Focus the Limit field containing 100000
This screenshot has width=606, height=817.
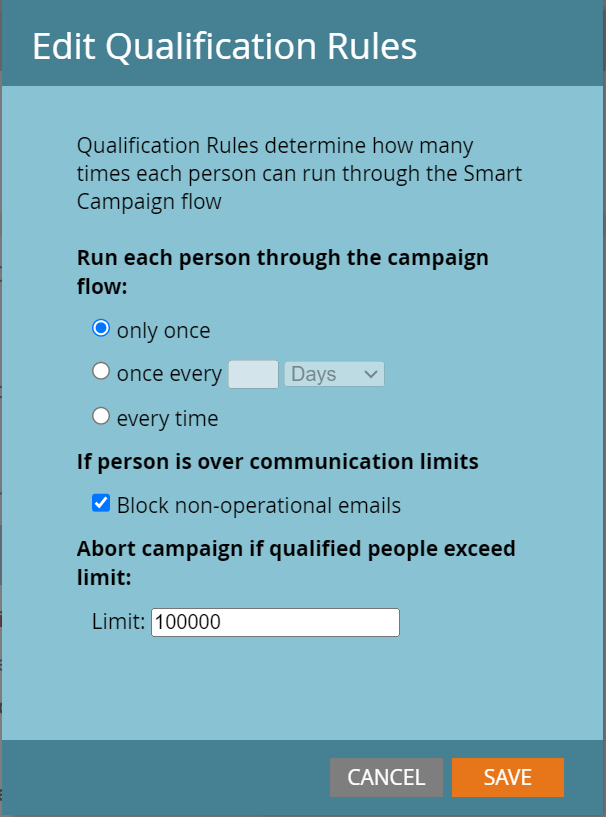[x=275, y=622]
